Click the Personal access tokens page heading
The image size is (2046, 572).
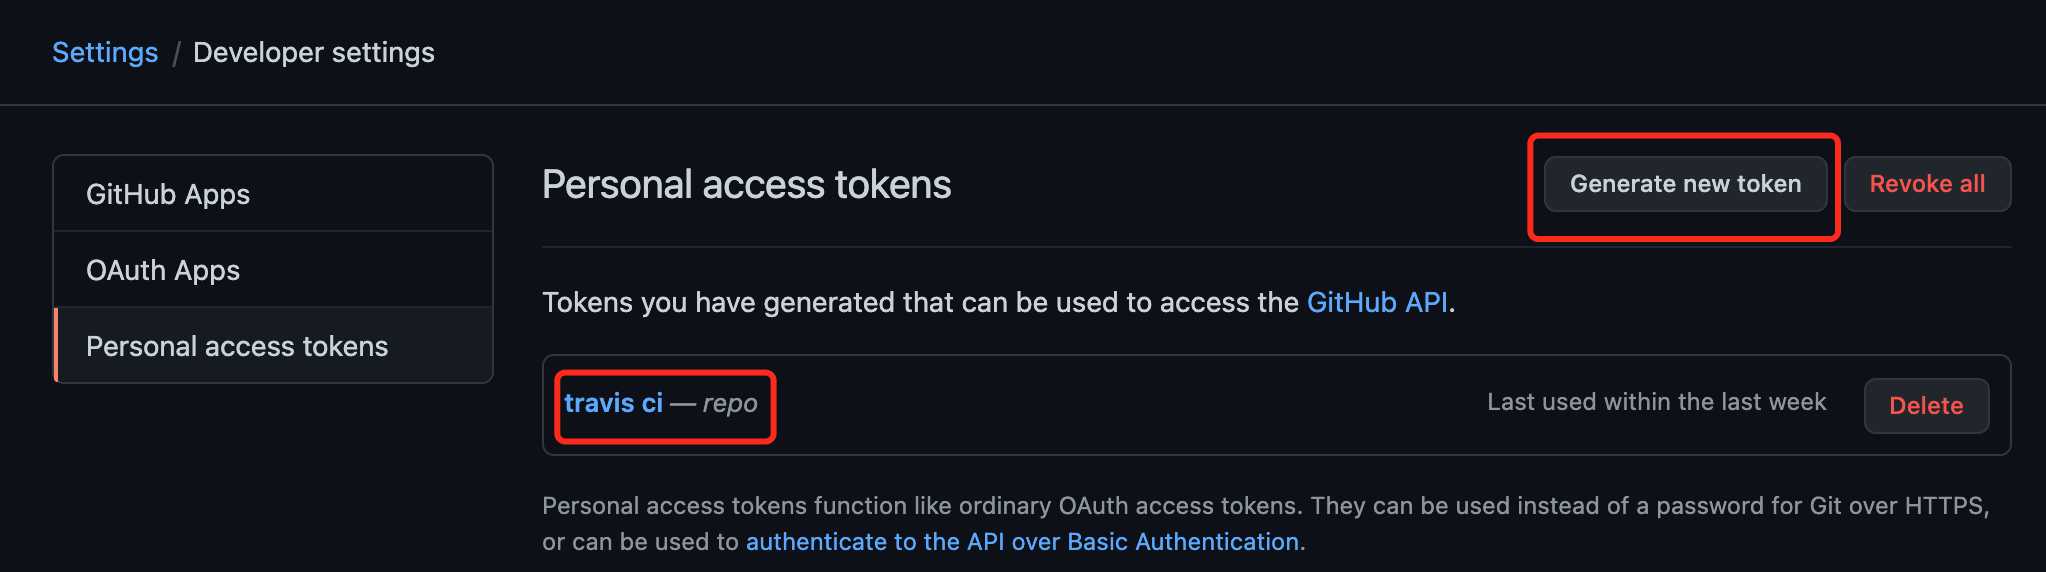tap(746, 185)
